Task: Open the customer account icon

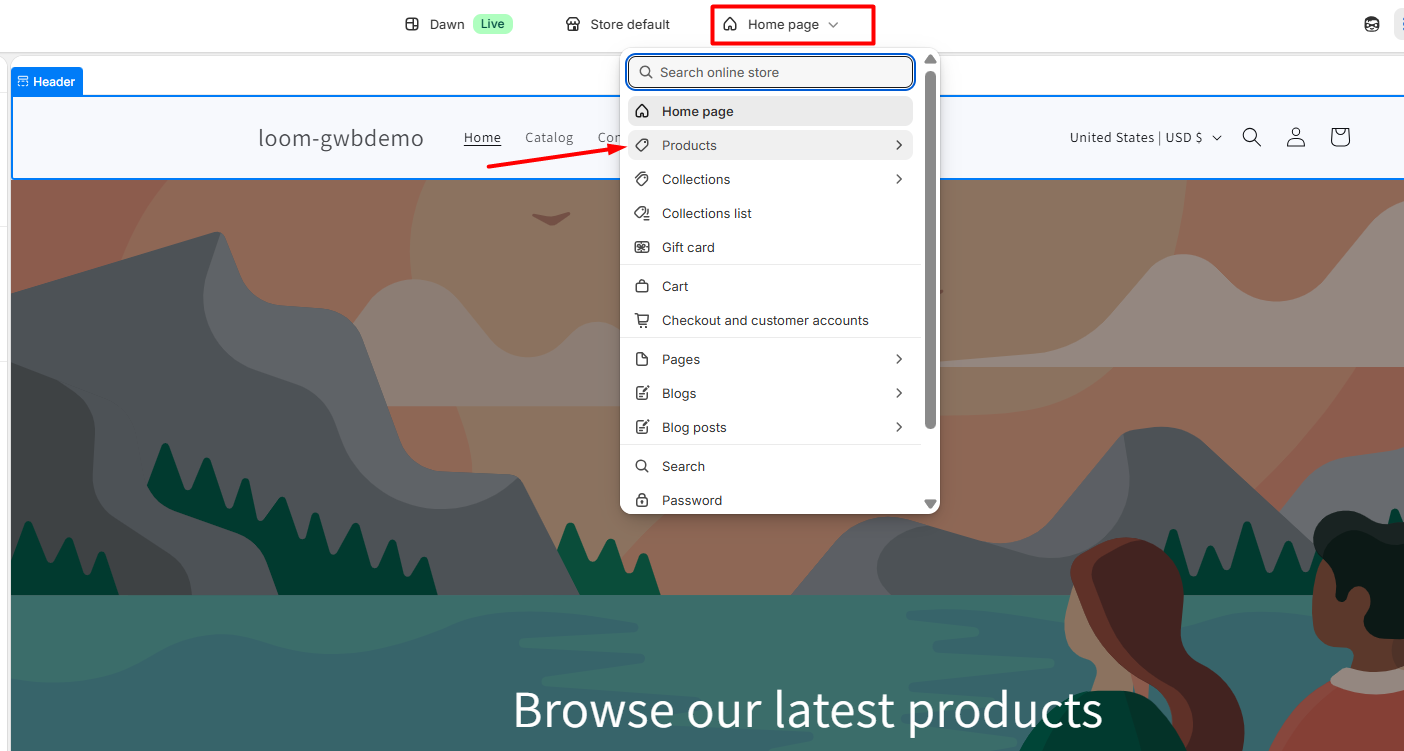Action: pos(1295,137)
